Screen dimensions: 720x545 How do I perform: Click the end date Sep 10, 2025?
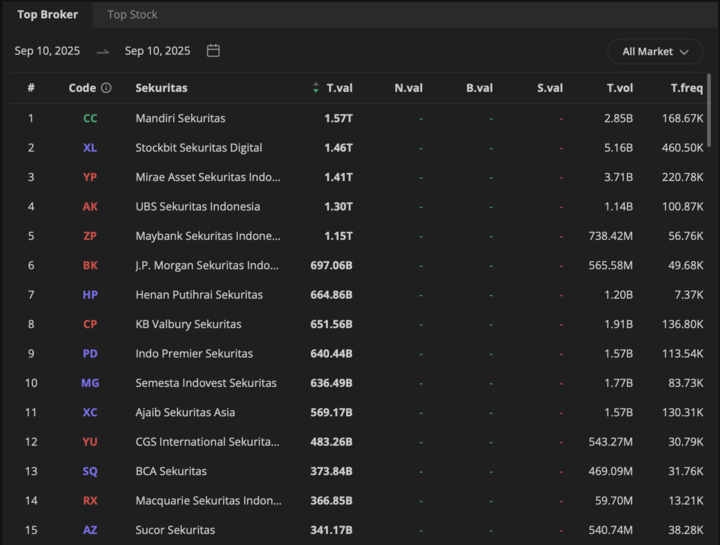[x=158, y=51]
